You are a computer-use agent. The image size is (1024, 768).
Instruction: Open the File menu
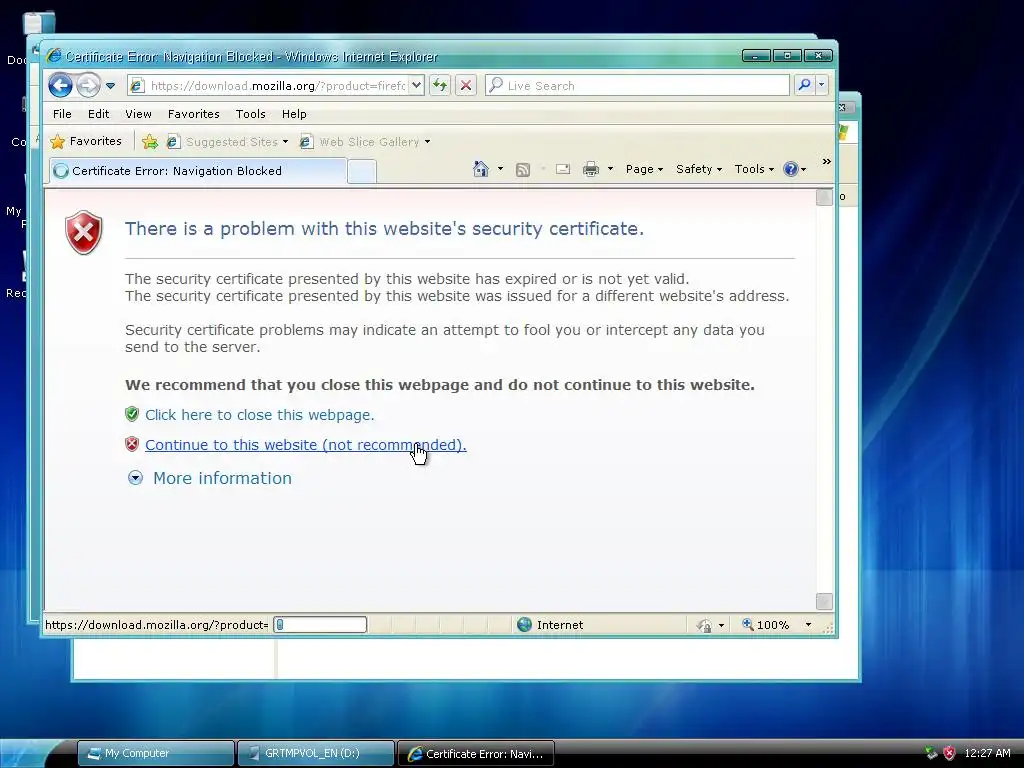(62, 114)
